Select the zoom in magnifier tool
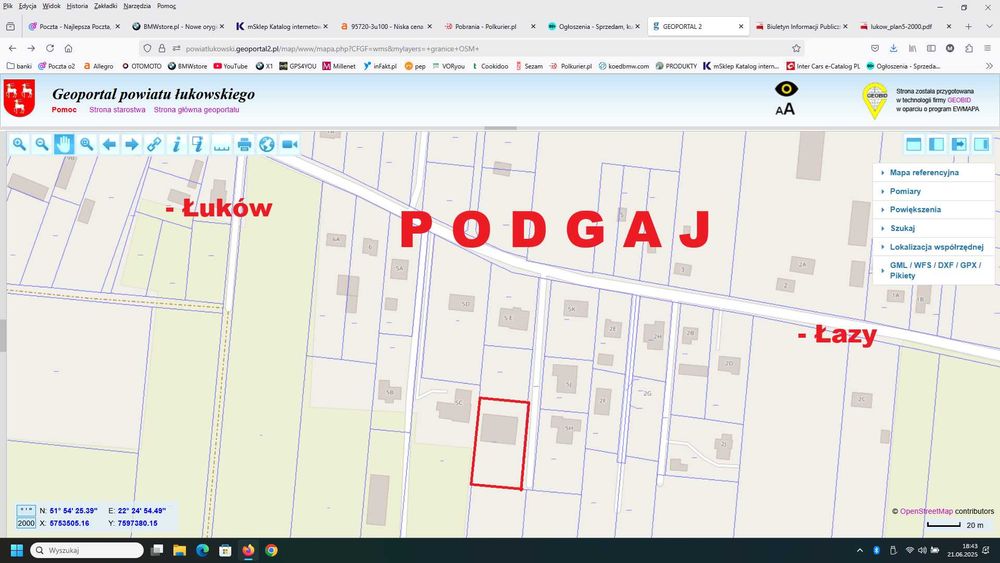Screen dimensions: 1000x563 pos(19,145)
